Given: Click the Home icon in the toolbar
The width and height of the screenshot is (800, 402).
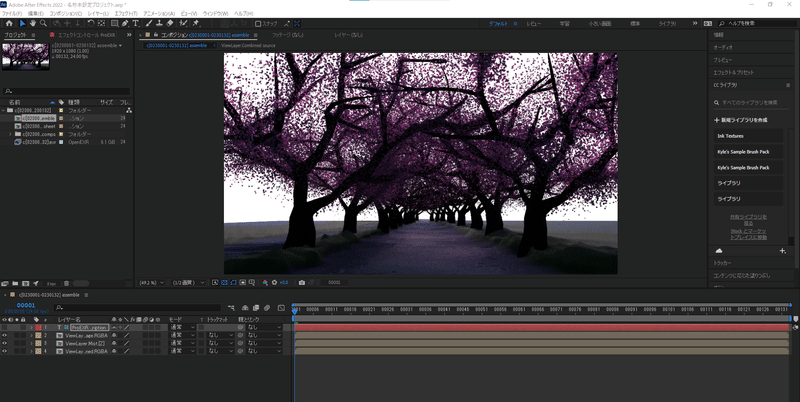Looking at the screenshot, I should coord(7,23).
